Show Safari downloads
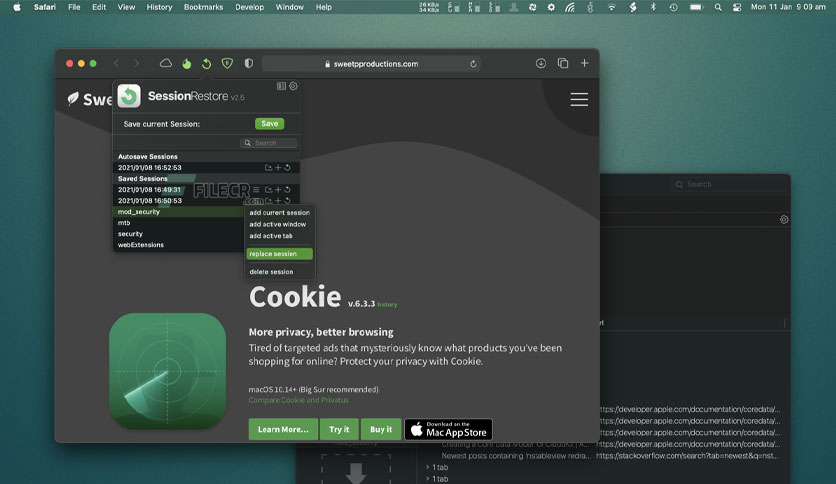Screen dimensions: 836x484 [541, 63]
